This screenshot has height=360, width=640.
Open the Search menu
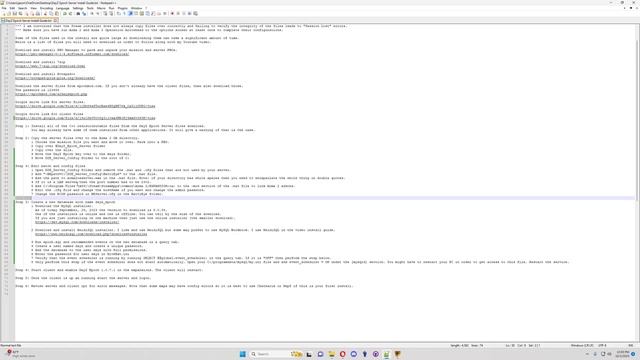point(22,8)
